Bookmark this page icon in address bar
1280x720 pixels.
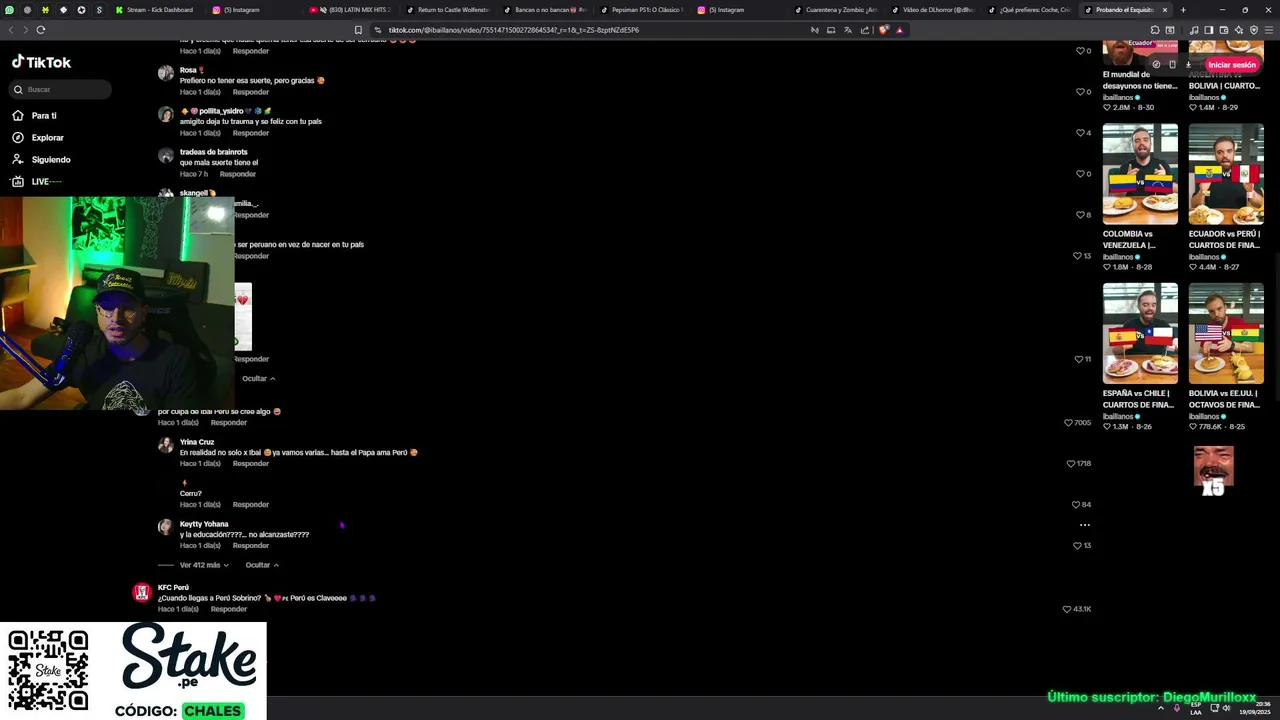coord(359,30)
